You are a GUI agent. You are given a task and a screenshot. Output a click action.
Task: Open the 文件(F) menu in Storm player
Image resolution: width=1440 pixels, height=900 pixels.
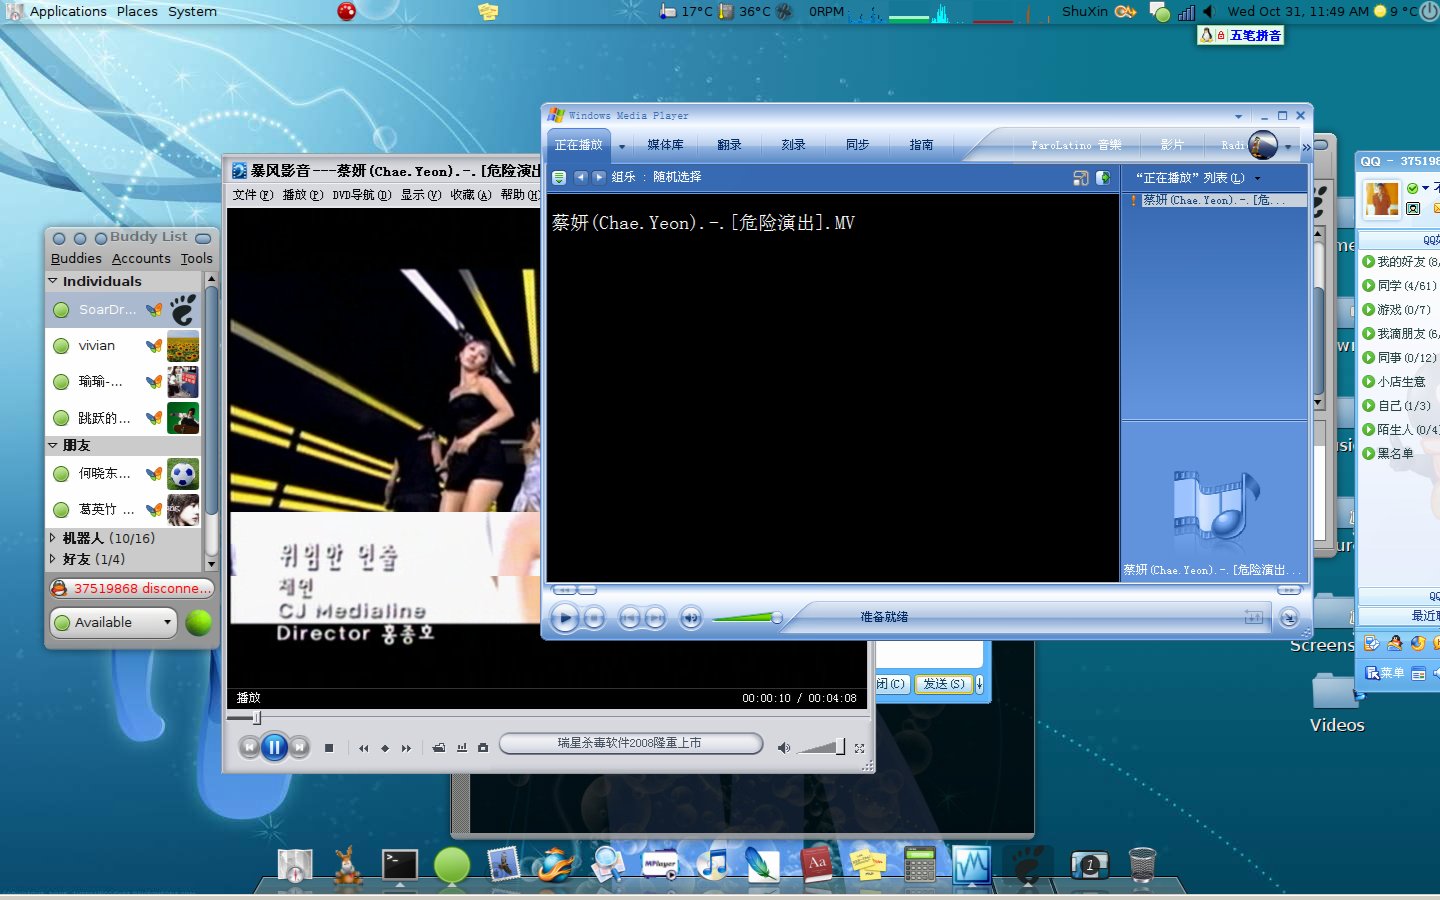click(x=252, y=195)
